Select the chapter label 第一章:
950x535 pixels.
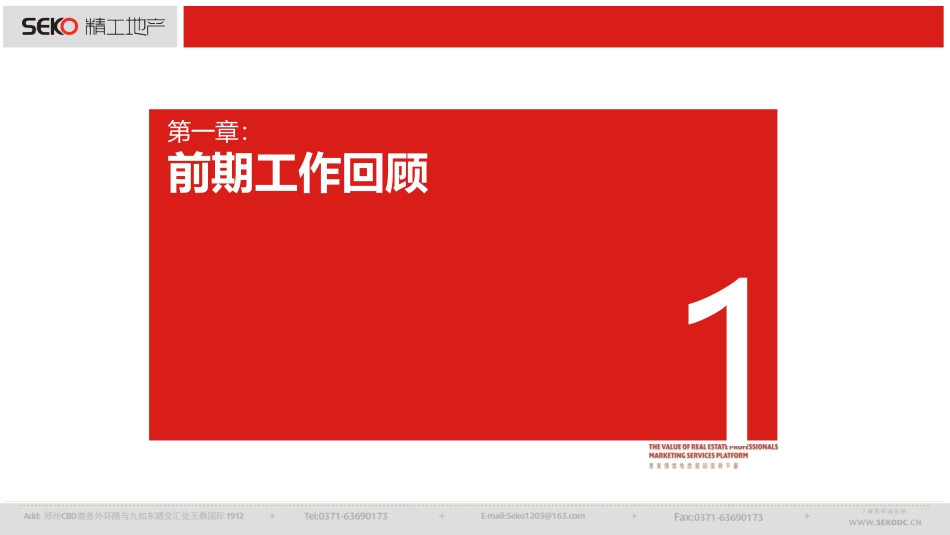pyautogui.click(x=208, y=131)
